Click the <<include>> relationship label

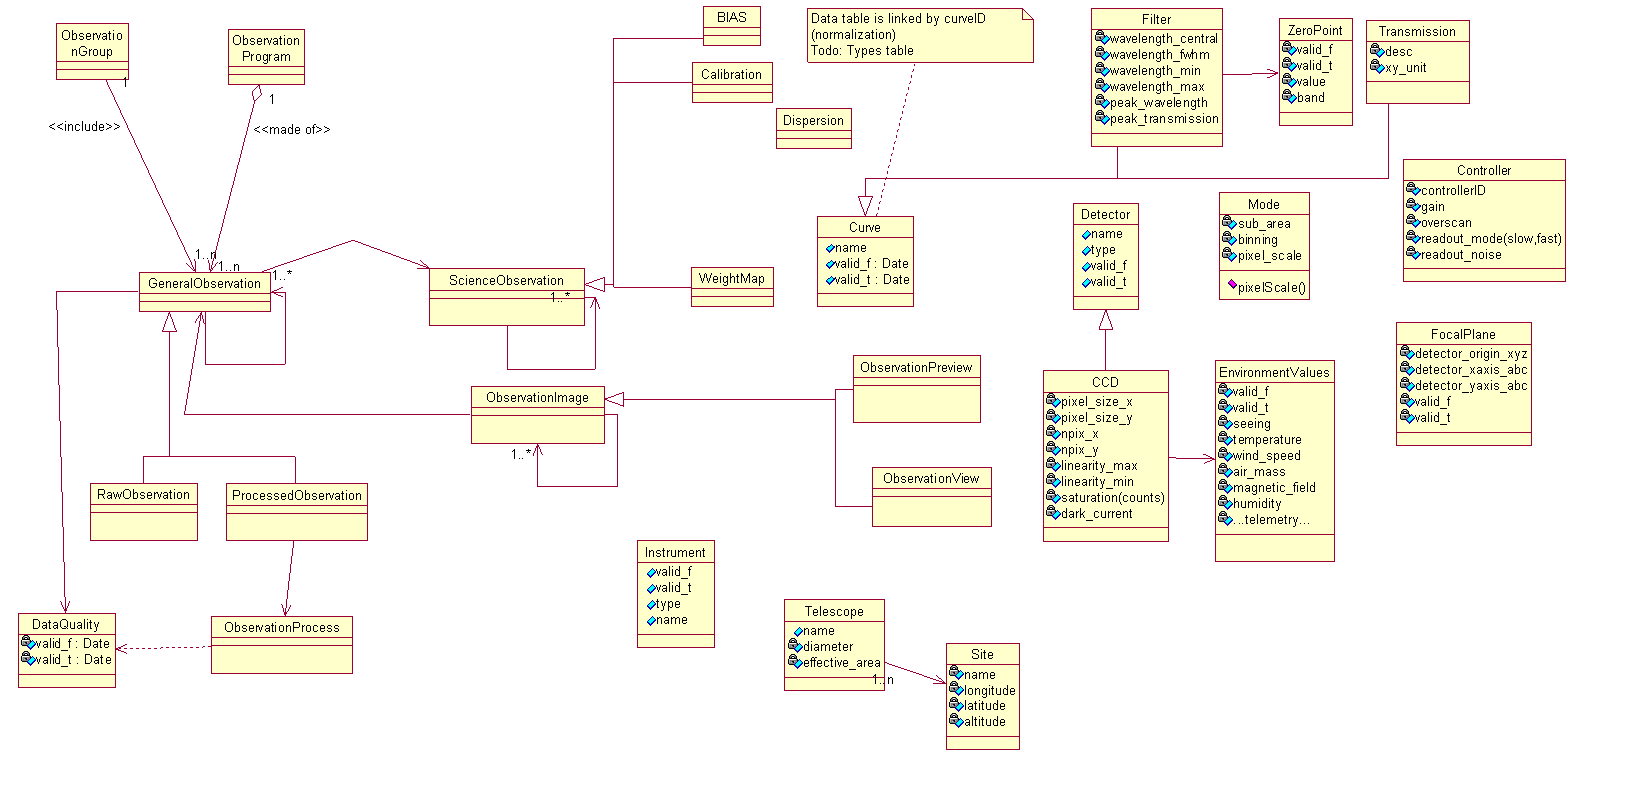(84, 127)
